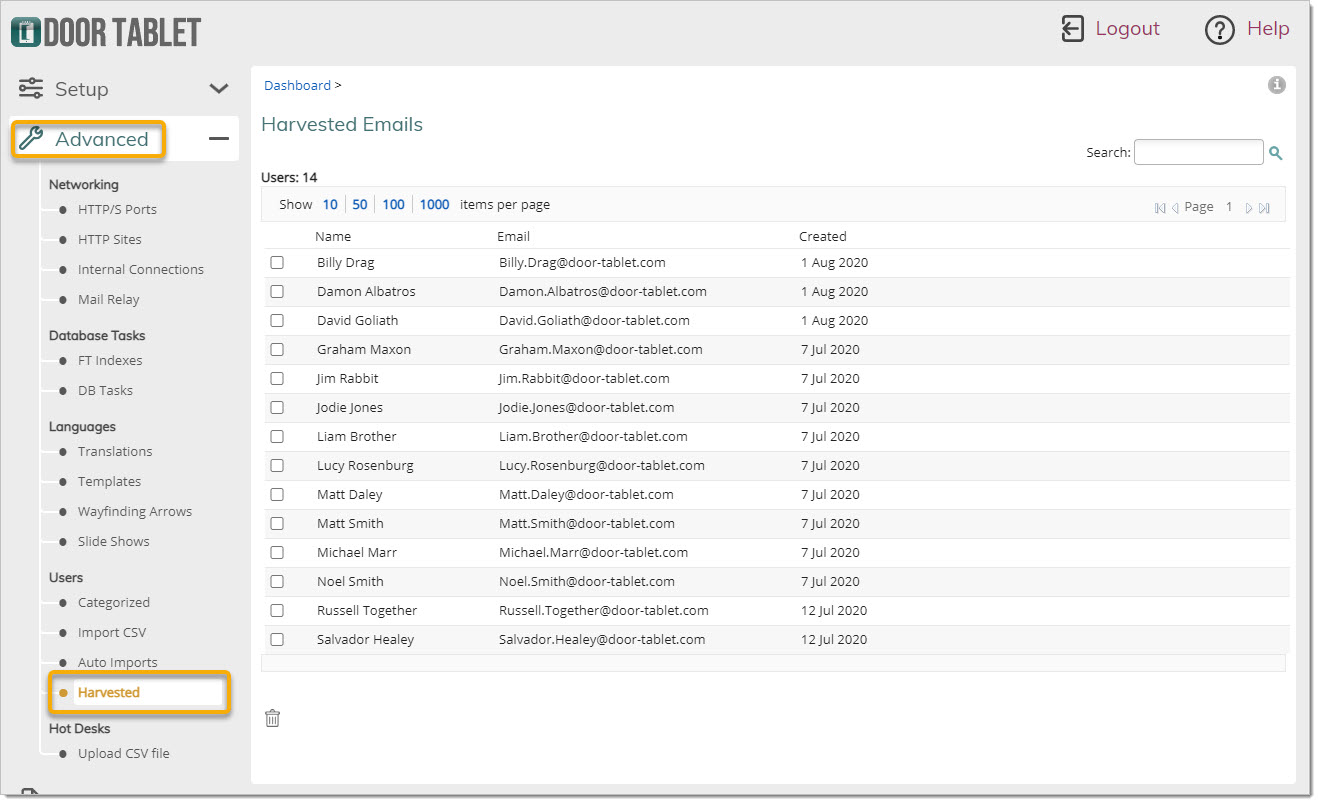Screen dimensions: 1318x803
Task: Go to last page arrow icon
Action: pyautogui.click(x=1264, y=208)
